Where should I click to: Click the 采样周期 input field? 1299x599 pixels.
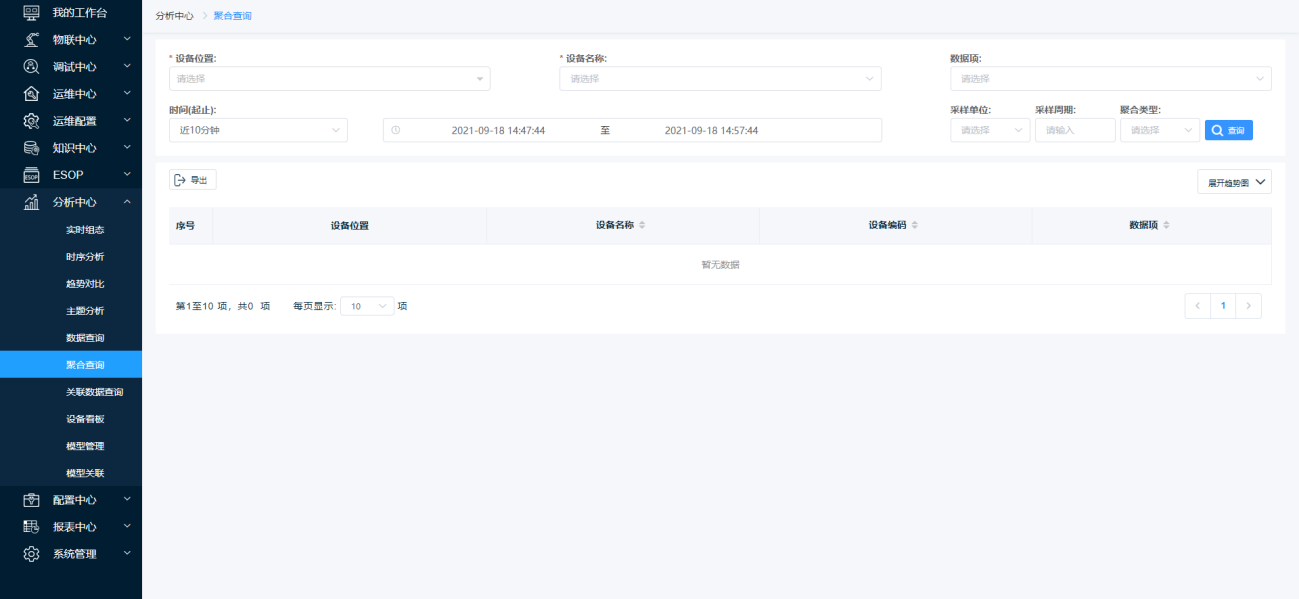(x=1074, y=130)
